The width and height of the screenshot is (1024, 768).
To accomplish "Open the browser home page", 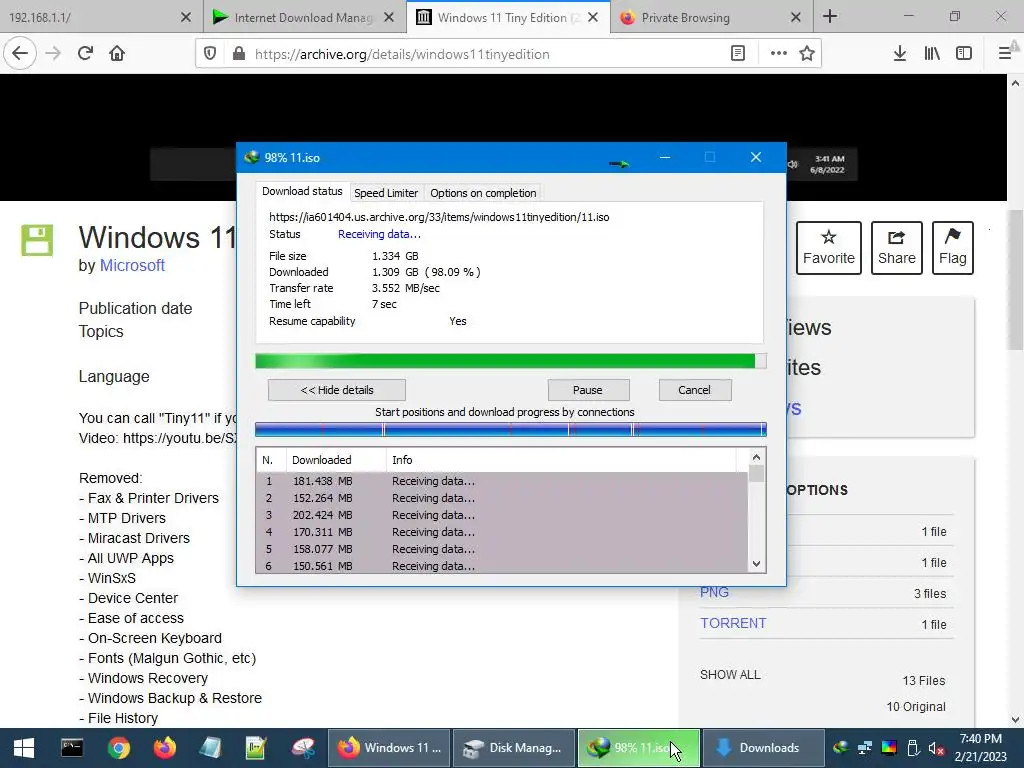I will pos(117,54).
